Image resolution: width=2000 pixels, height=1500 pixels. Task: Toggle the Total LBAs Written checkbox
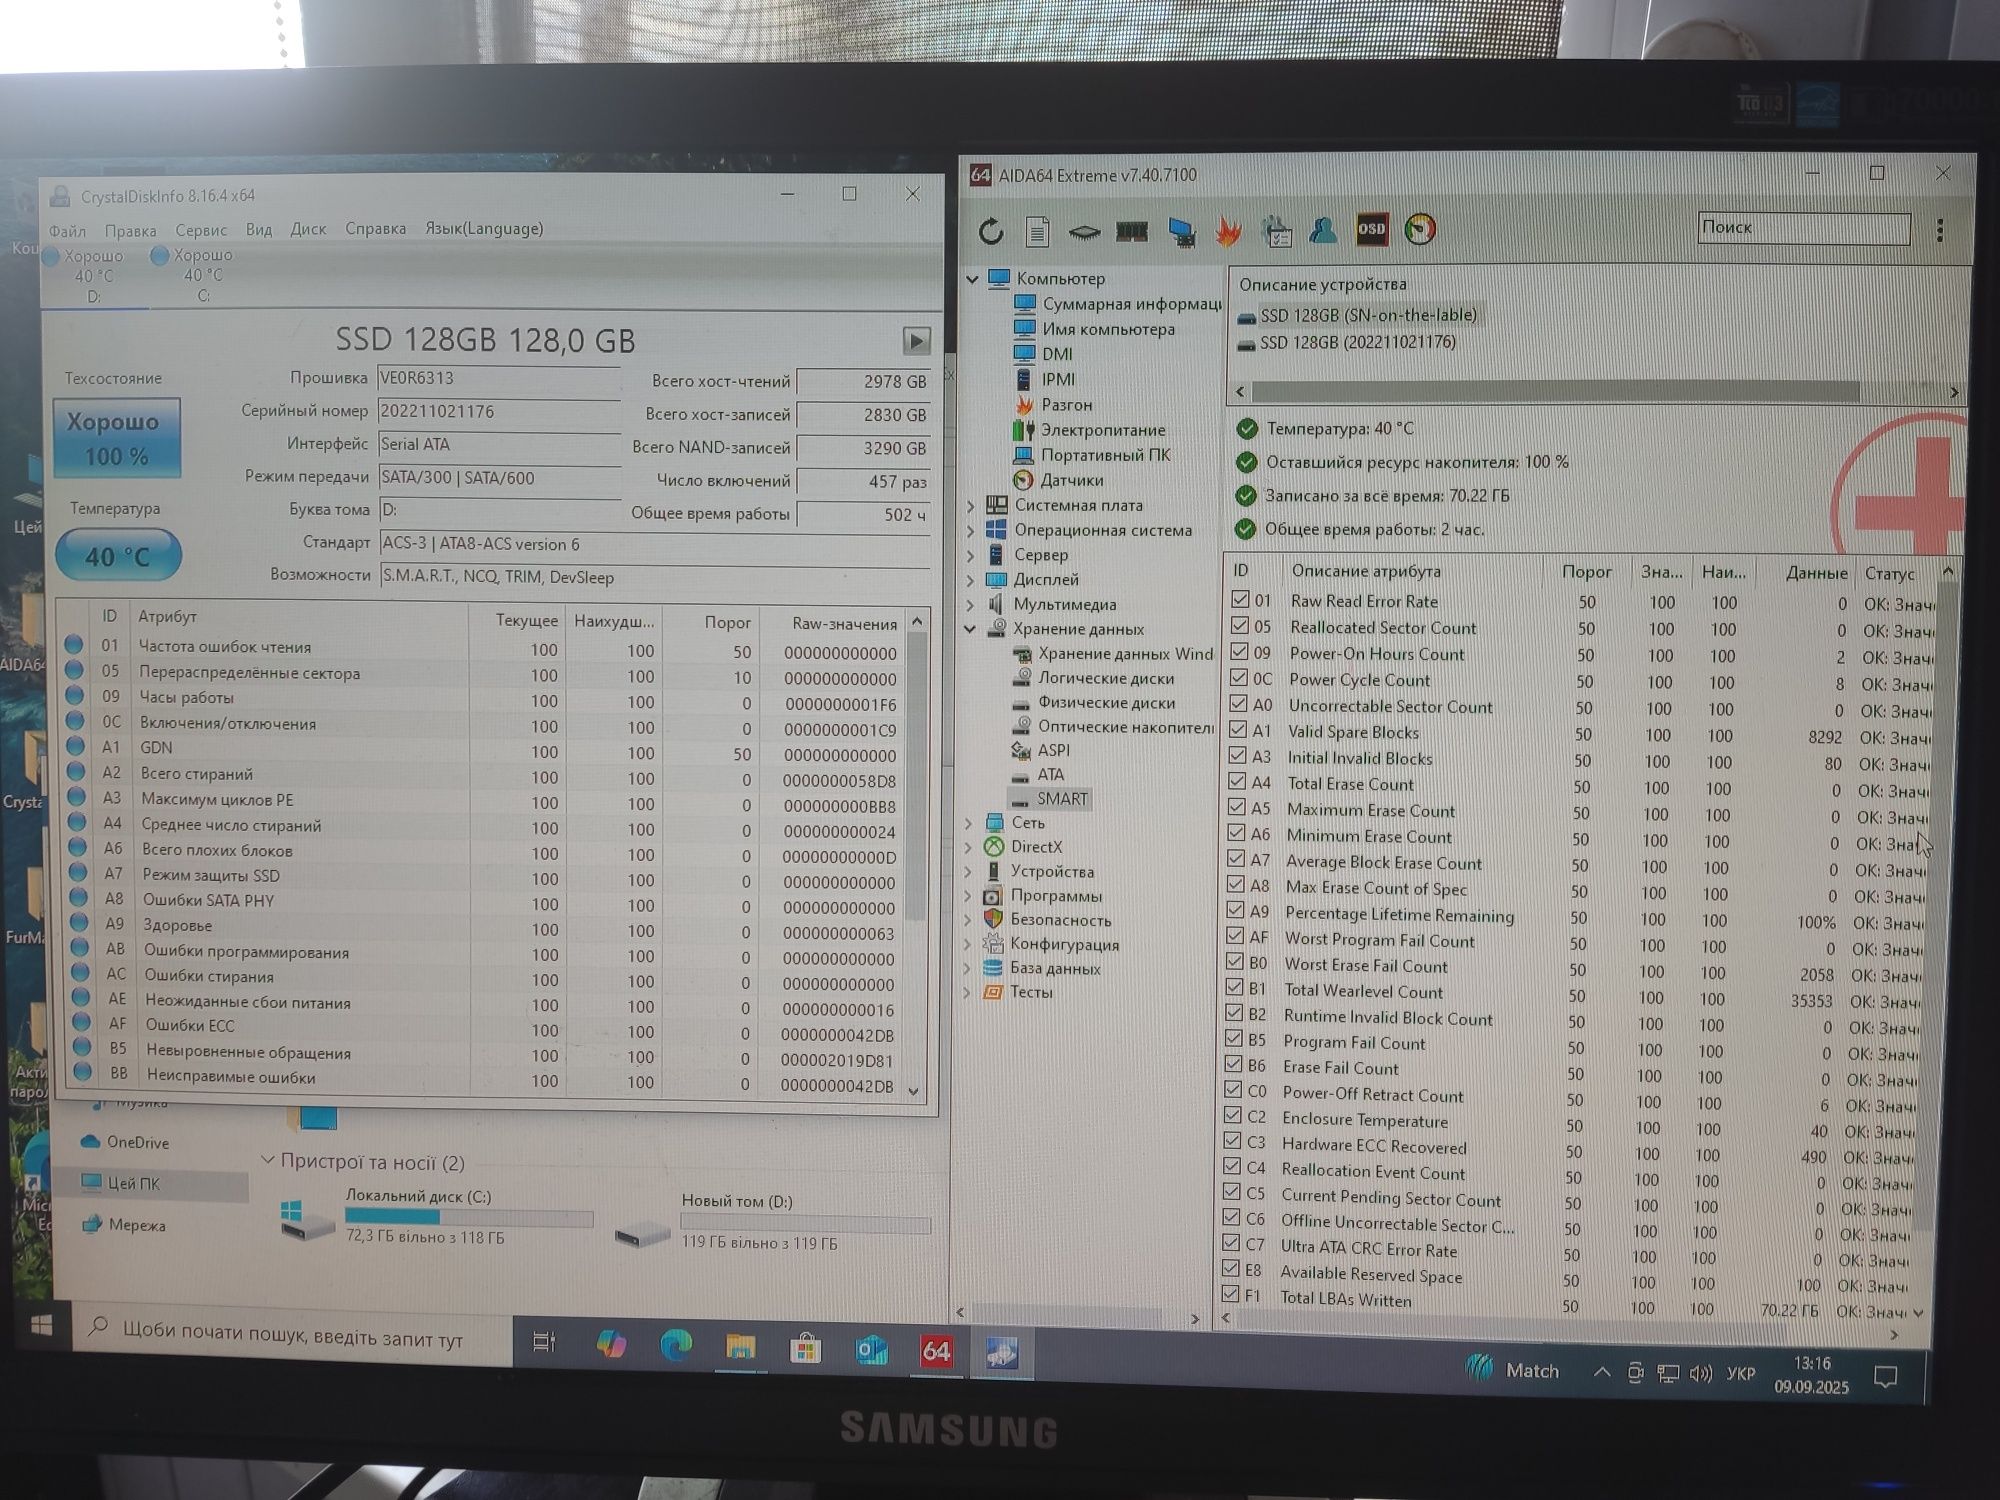pyautogui.click(x=1230, y=1294)
